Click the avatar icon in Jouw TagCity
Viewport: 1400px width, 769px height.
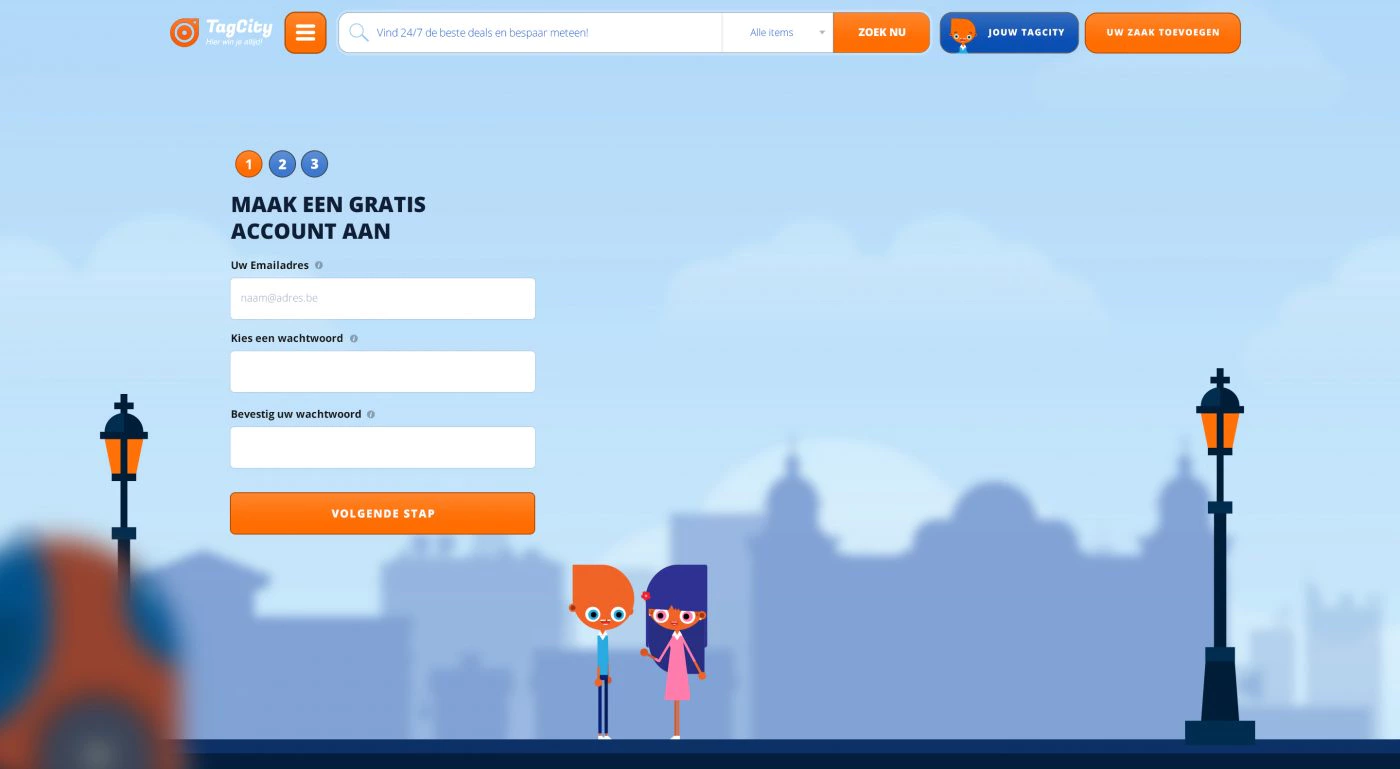coord(962,33)
